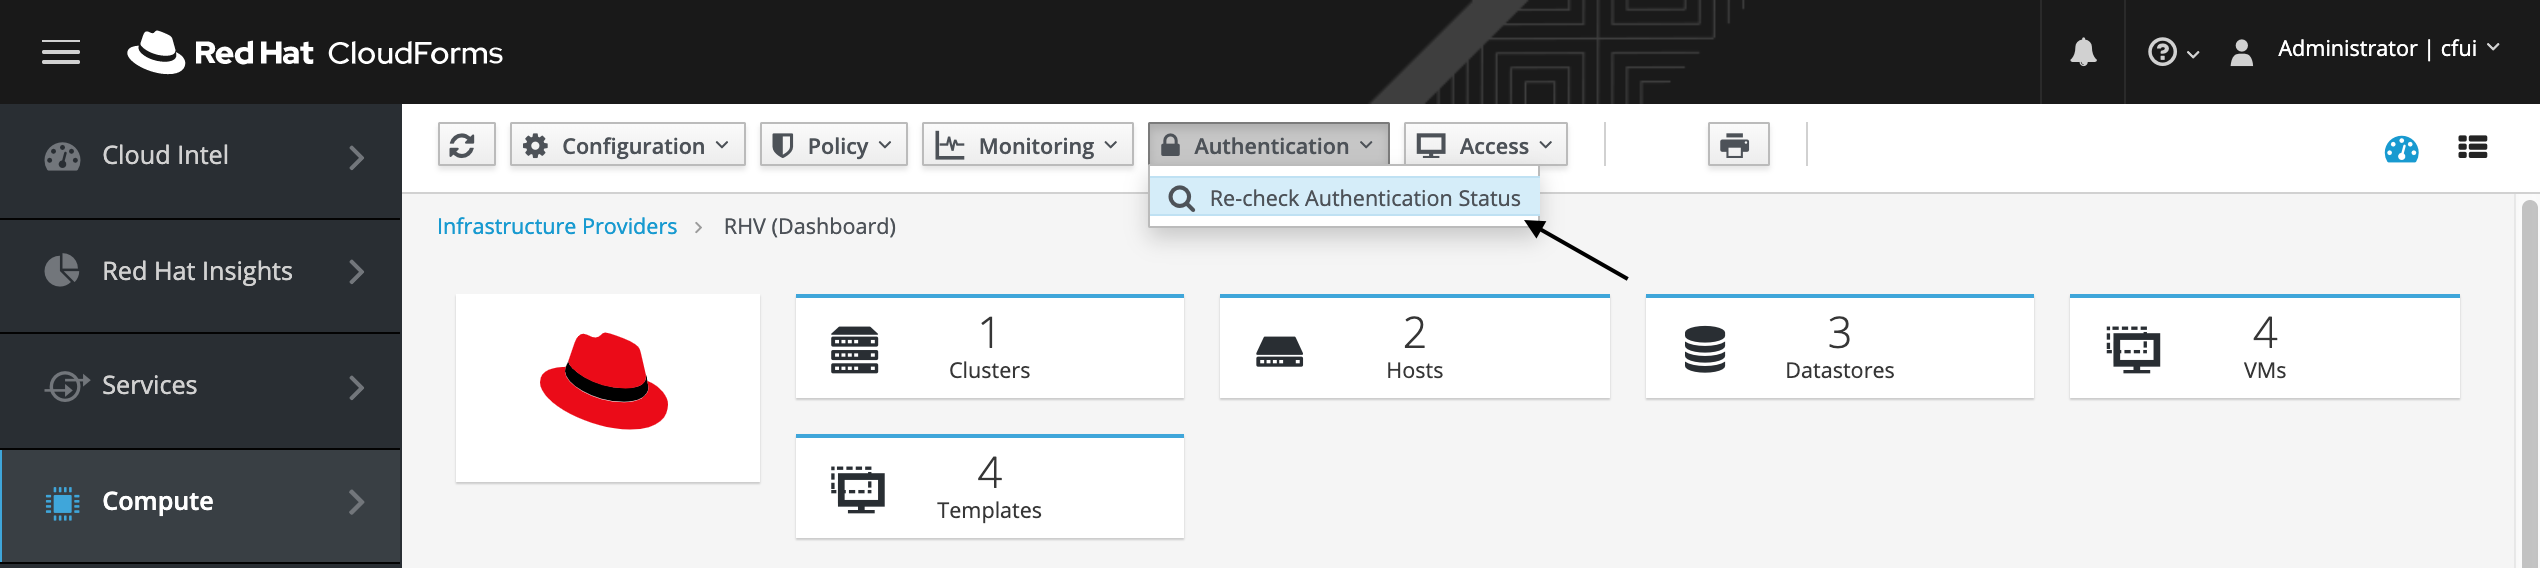This screenshot has width=2540, height=568.
Task: Click the Authentication lock icon
Action: tap(1170, 145)
